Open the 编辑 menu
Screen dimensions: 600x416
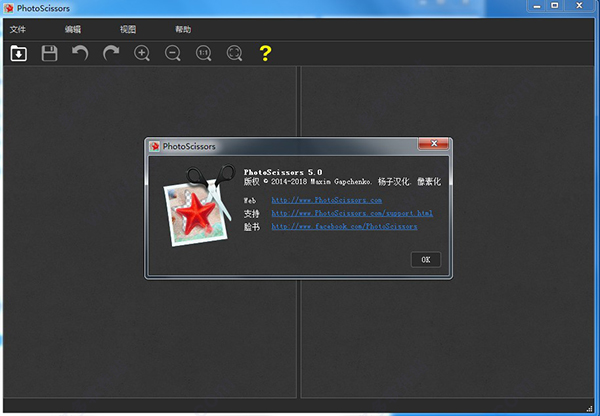pyautogui.click(x=73, y=29)
